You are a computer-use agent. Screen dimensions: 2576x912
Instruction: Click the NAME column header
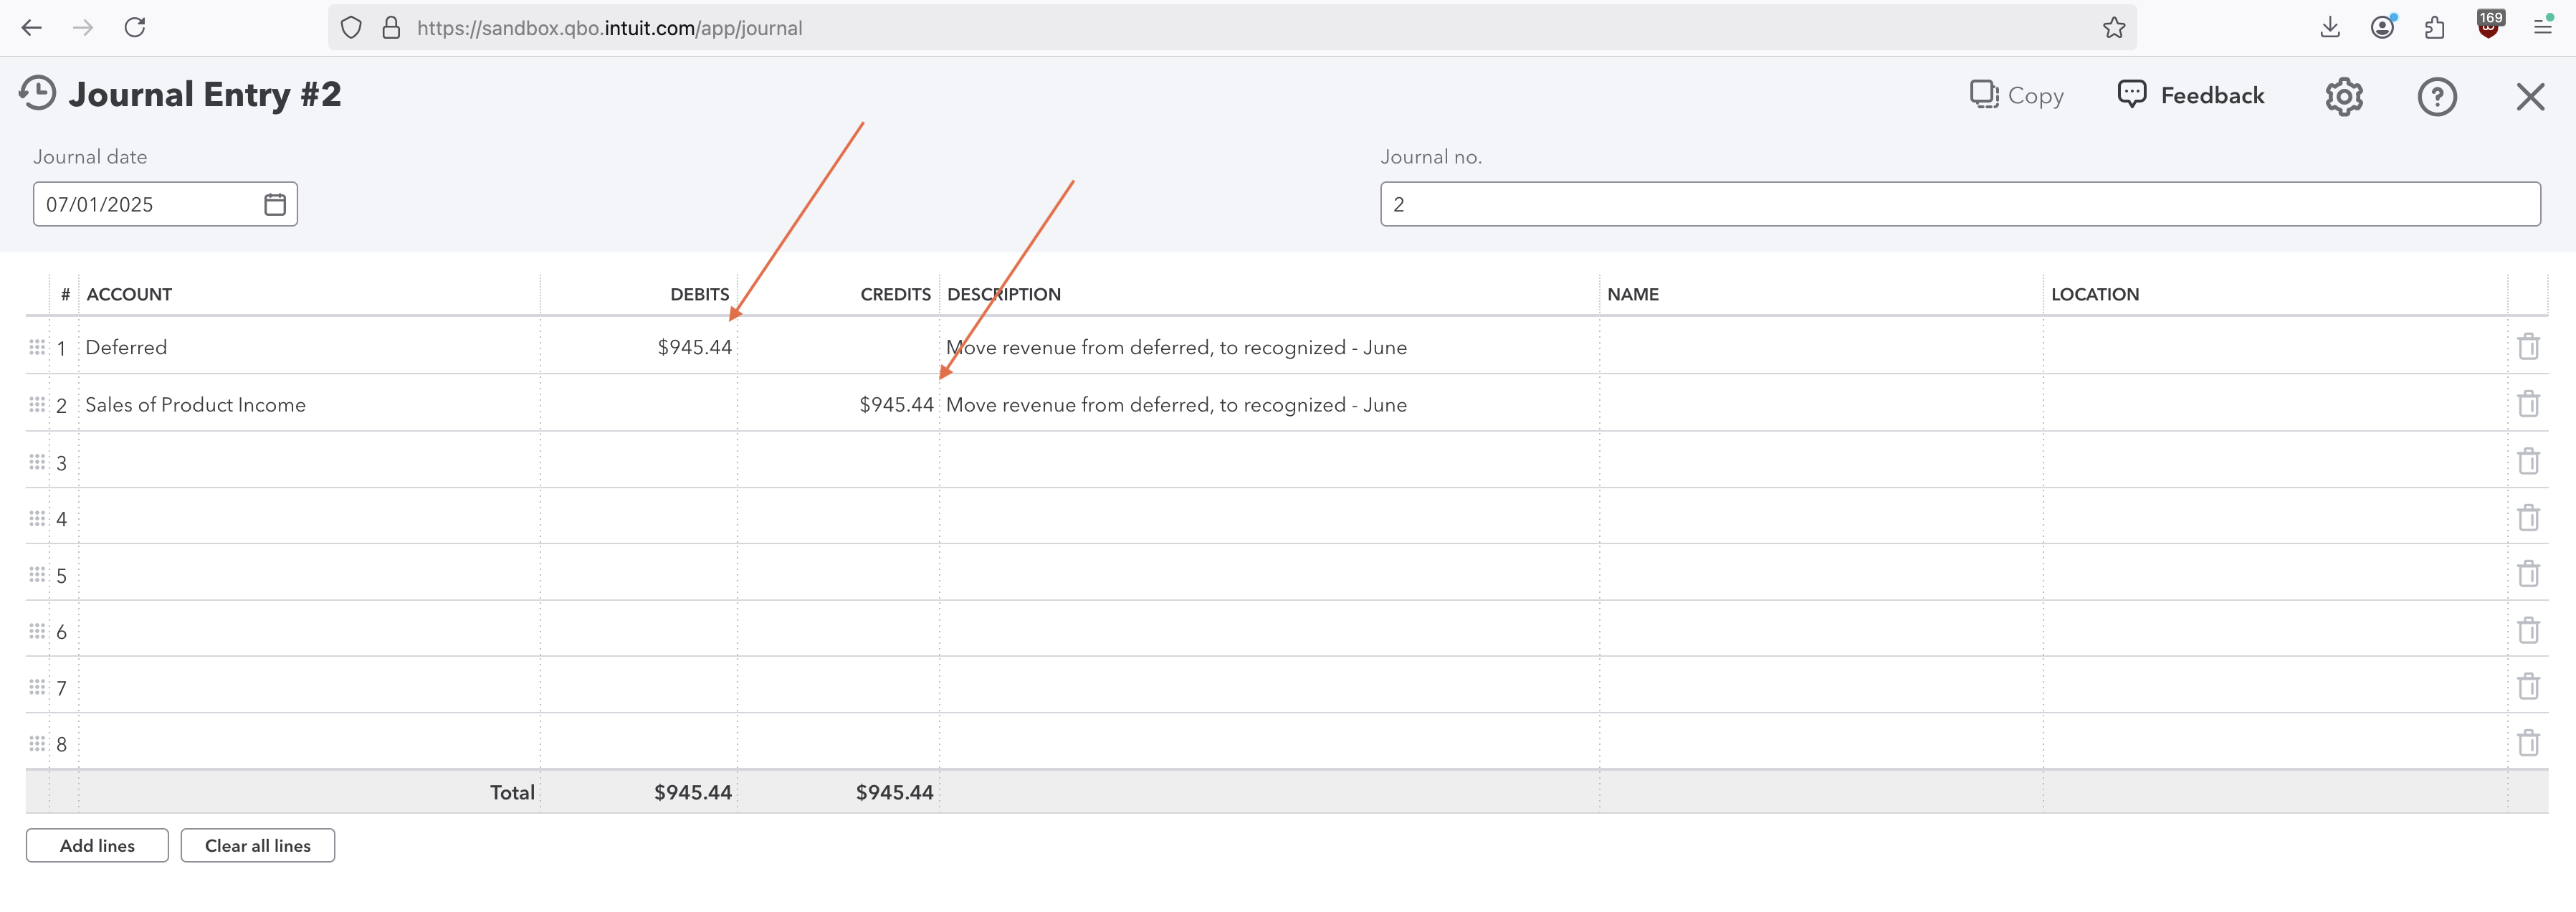click(x=1632, y=294)
